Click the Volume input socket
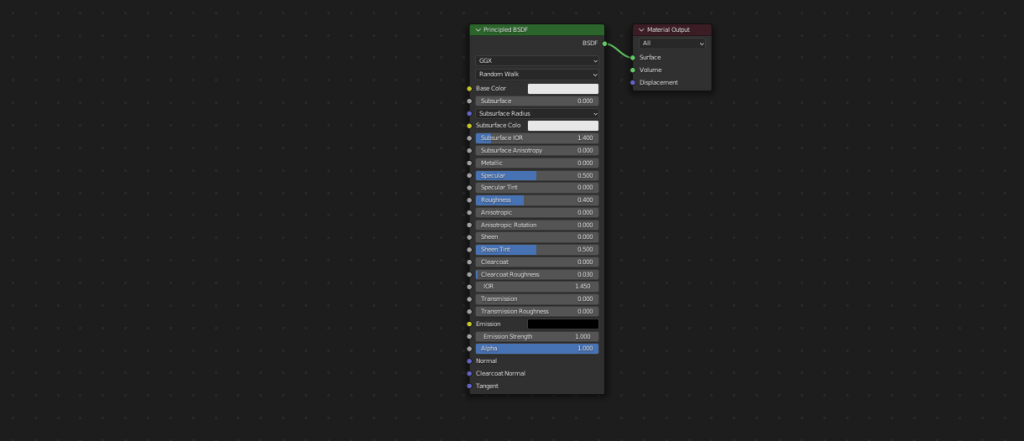 pyautogui.click(x=633, y=70)
